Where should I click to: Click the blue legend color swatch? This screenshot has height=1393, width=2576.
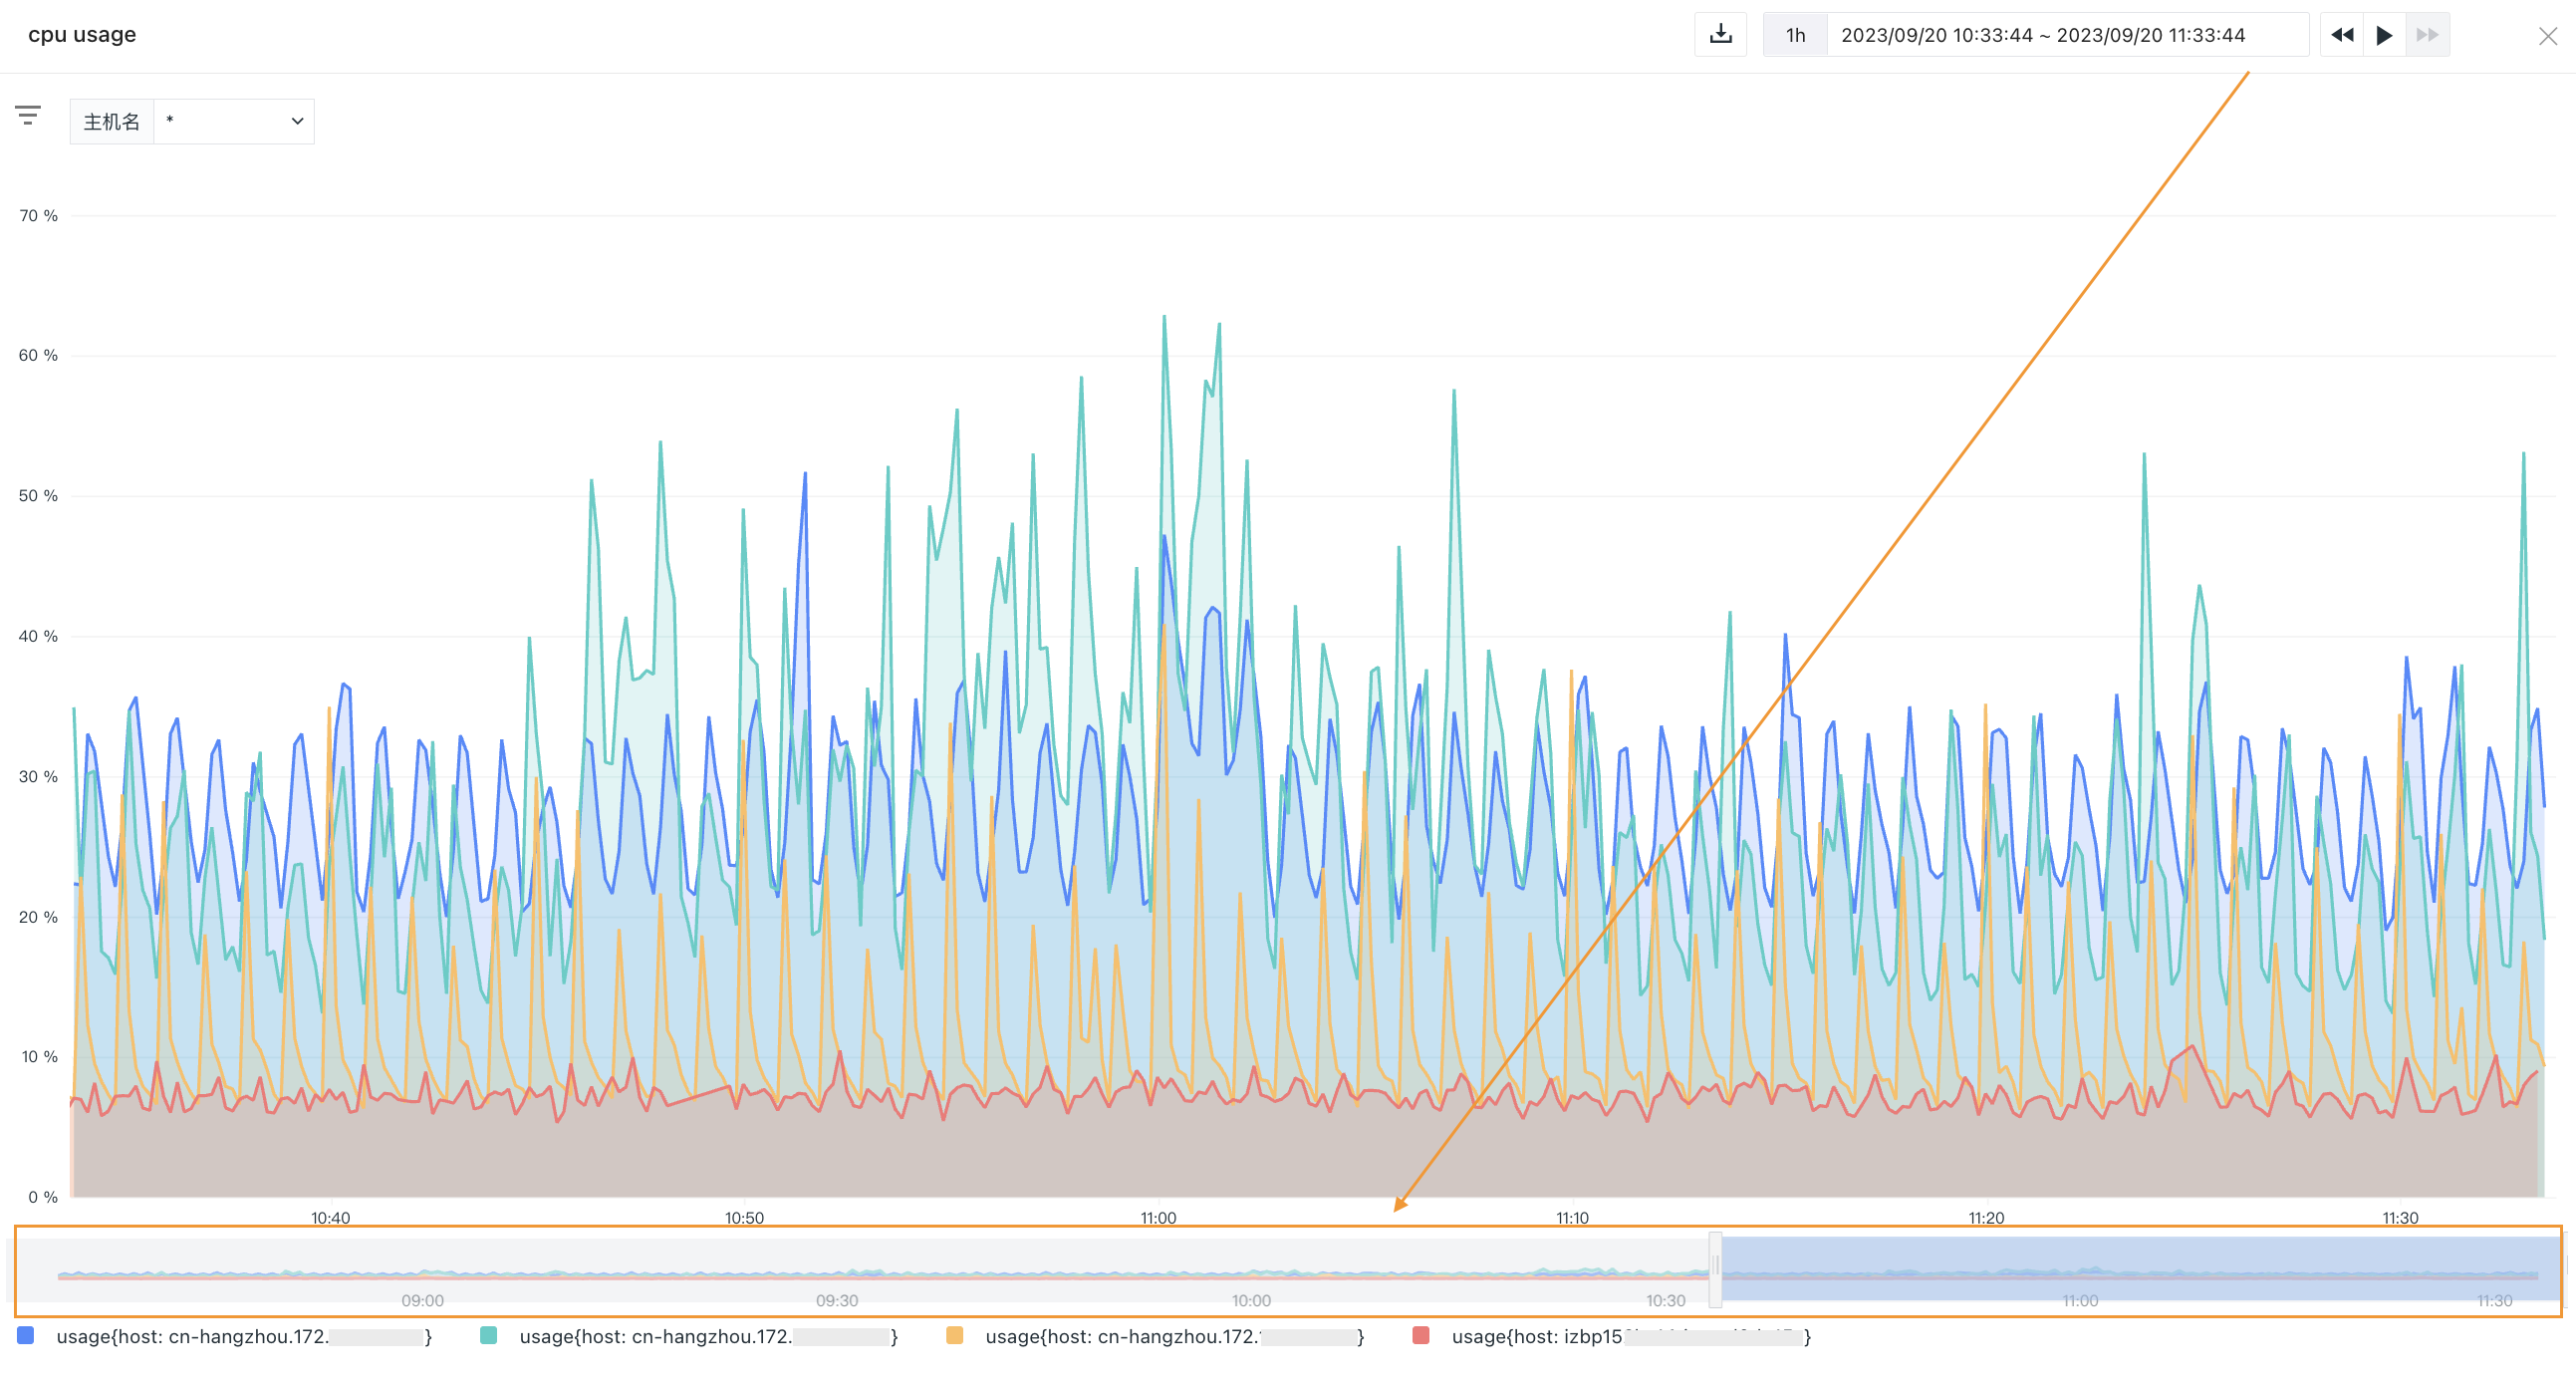pyautogui.click(x=26, y=1335)
